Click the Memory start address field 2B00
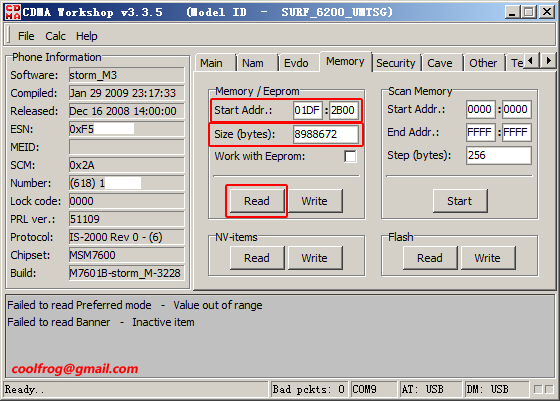 point(343,110)
